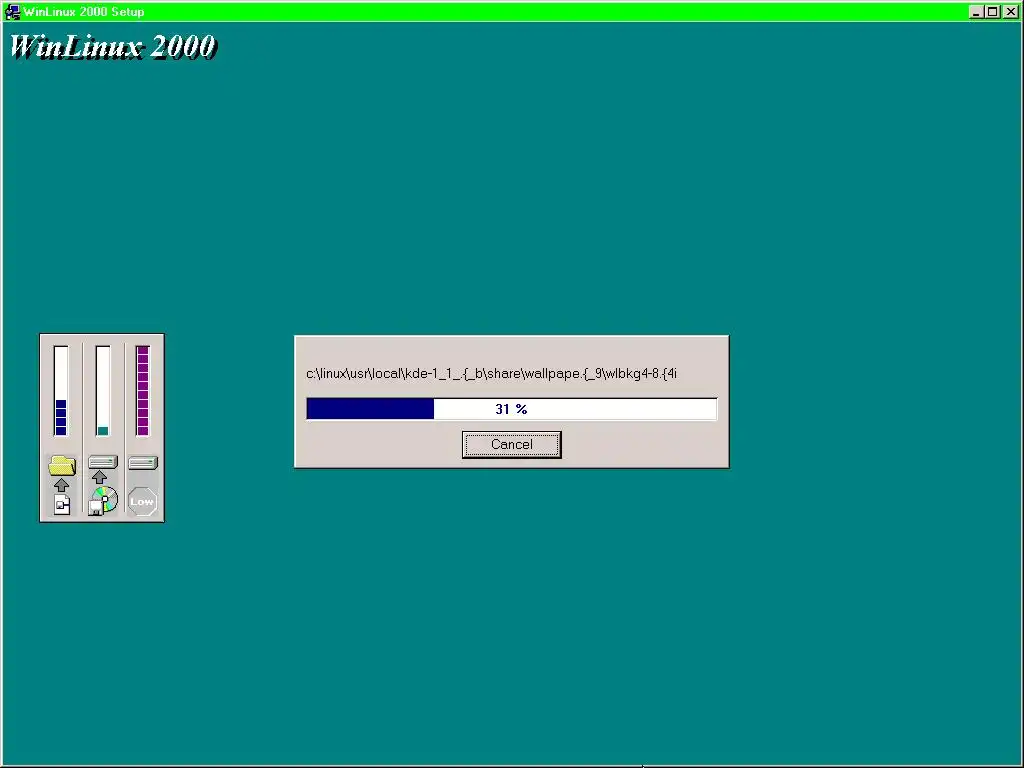Click the WinLinux 2000 Setup title bar icon
The height and width of the screenshot is (768, 1024).
pos(12,11)
